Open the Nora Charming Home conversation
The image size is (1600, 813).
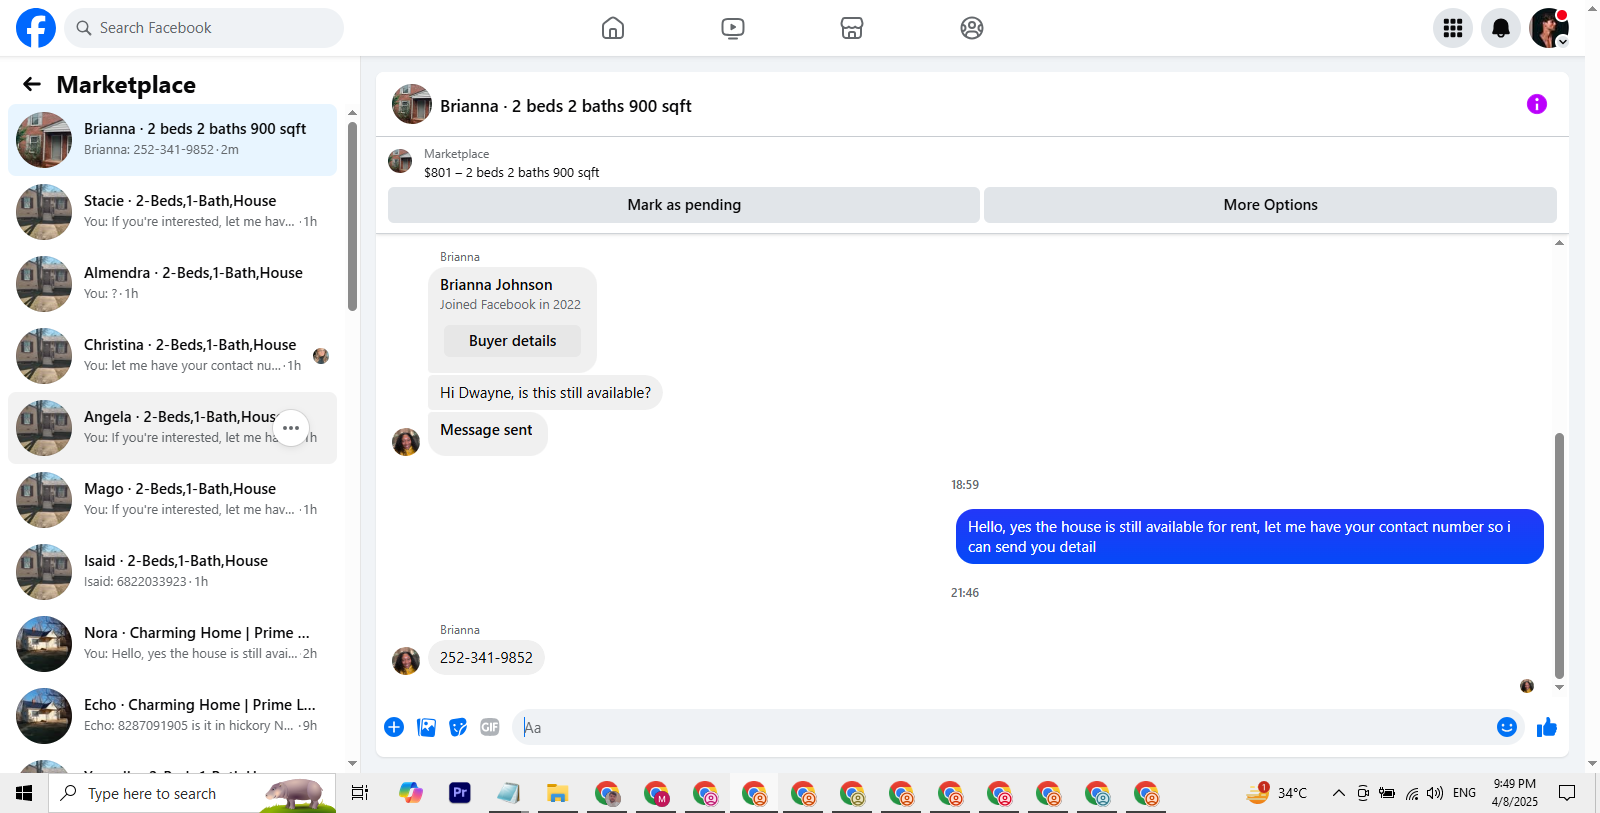[172, 644]
